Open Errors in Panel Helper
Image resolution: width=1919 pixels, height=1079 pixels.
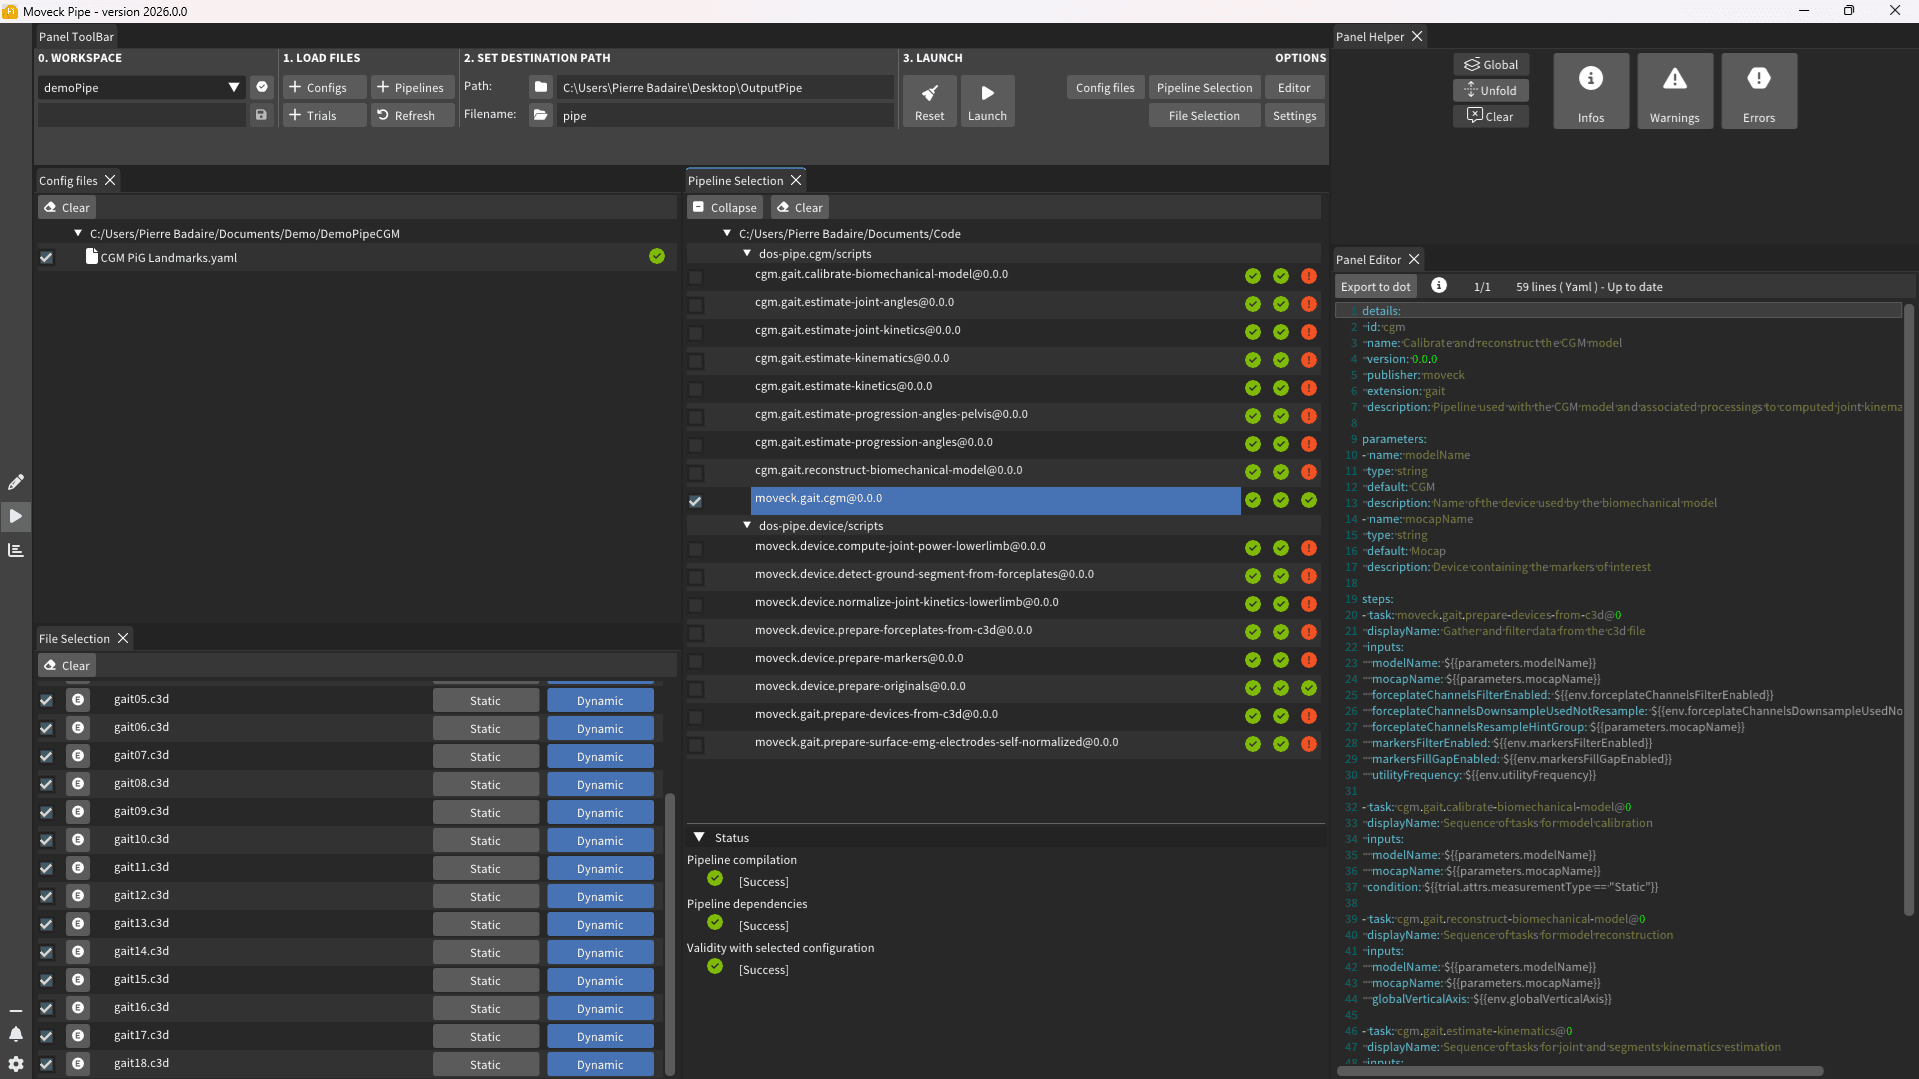(x=1759, y=91)
